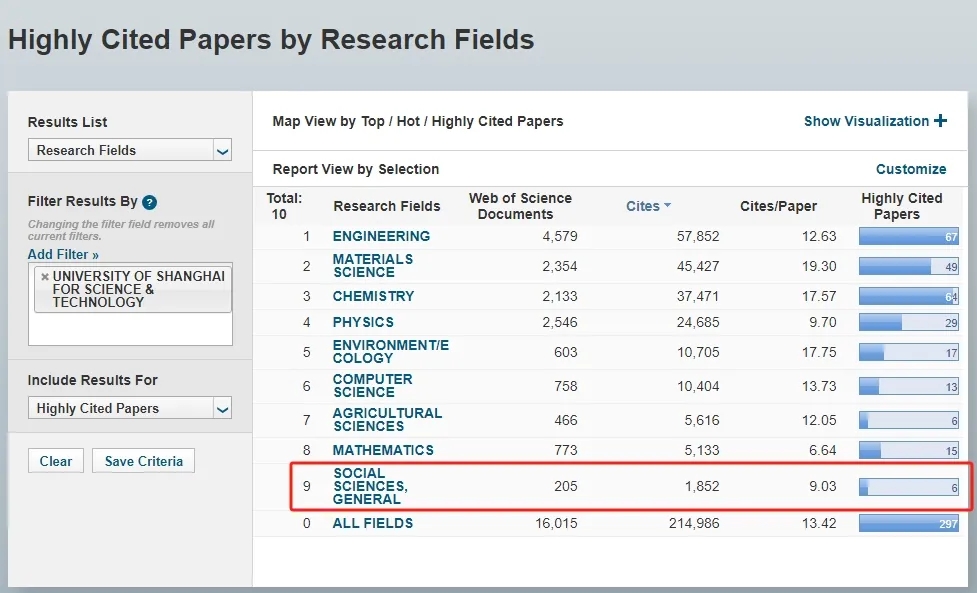Select Highly Cited Papers map view
Image resolution: width=977 pixels, height=593 pixels.
click(497, 121)
